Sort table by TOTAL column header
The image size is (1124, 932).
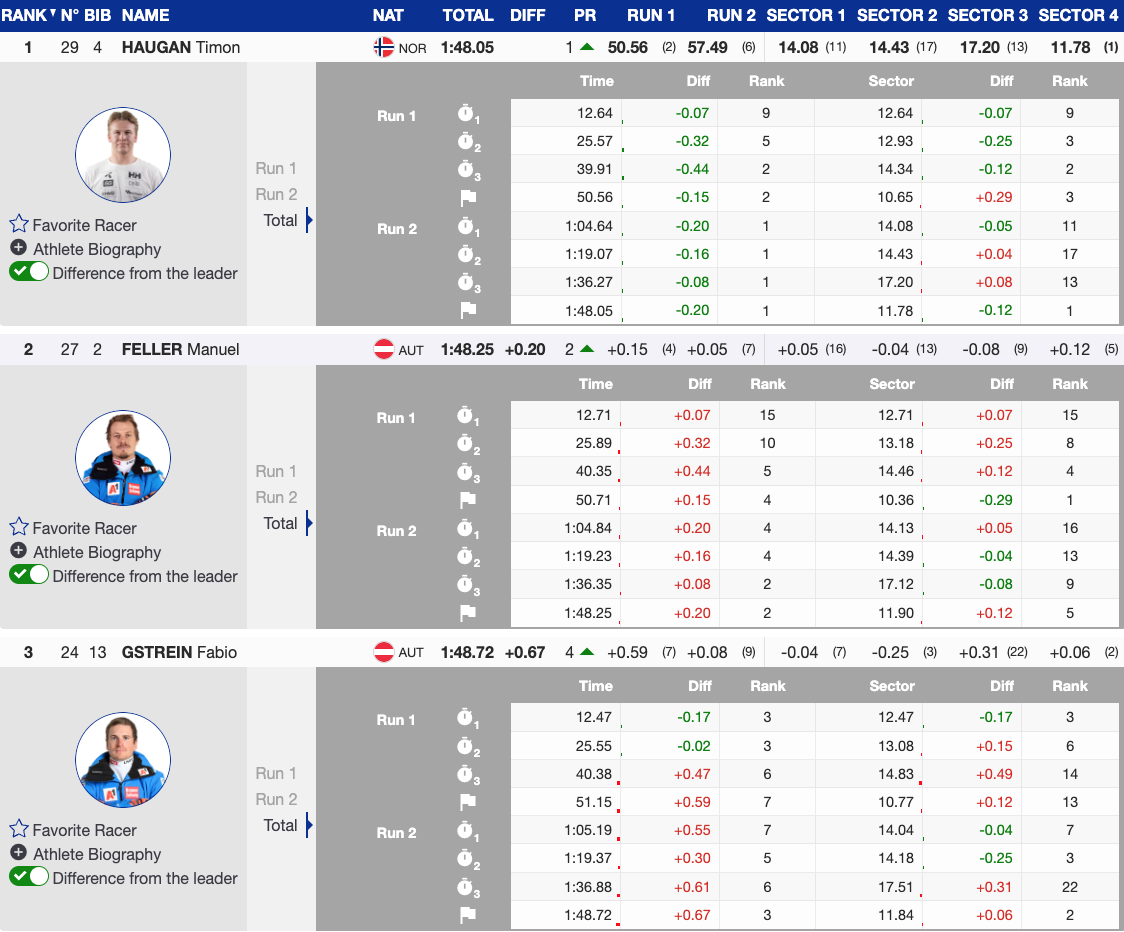468,15
